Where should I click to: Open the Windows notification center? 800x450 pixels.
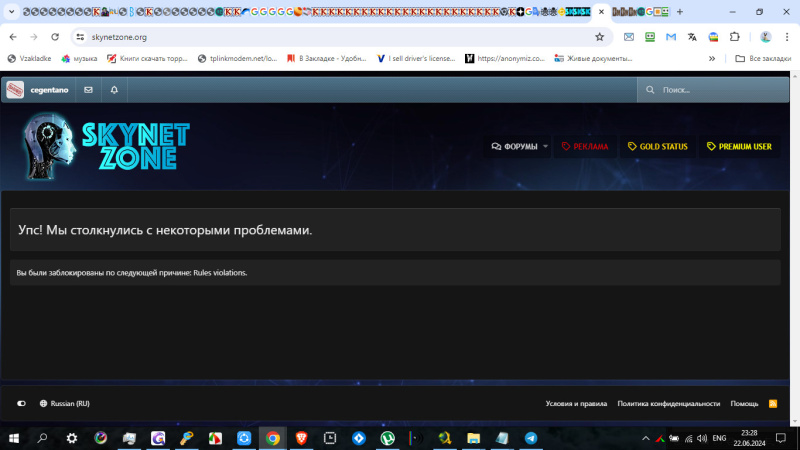click(781, 438)
